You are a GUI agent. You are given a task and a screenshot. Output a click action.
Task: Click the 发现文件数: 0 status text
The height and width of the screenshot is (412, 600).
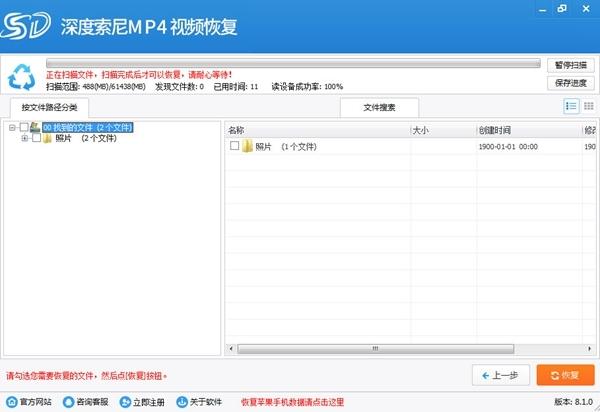179,87
